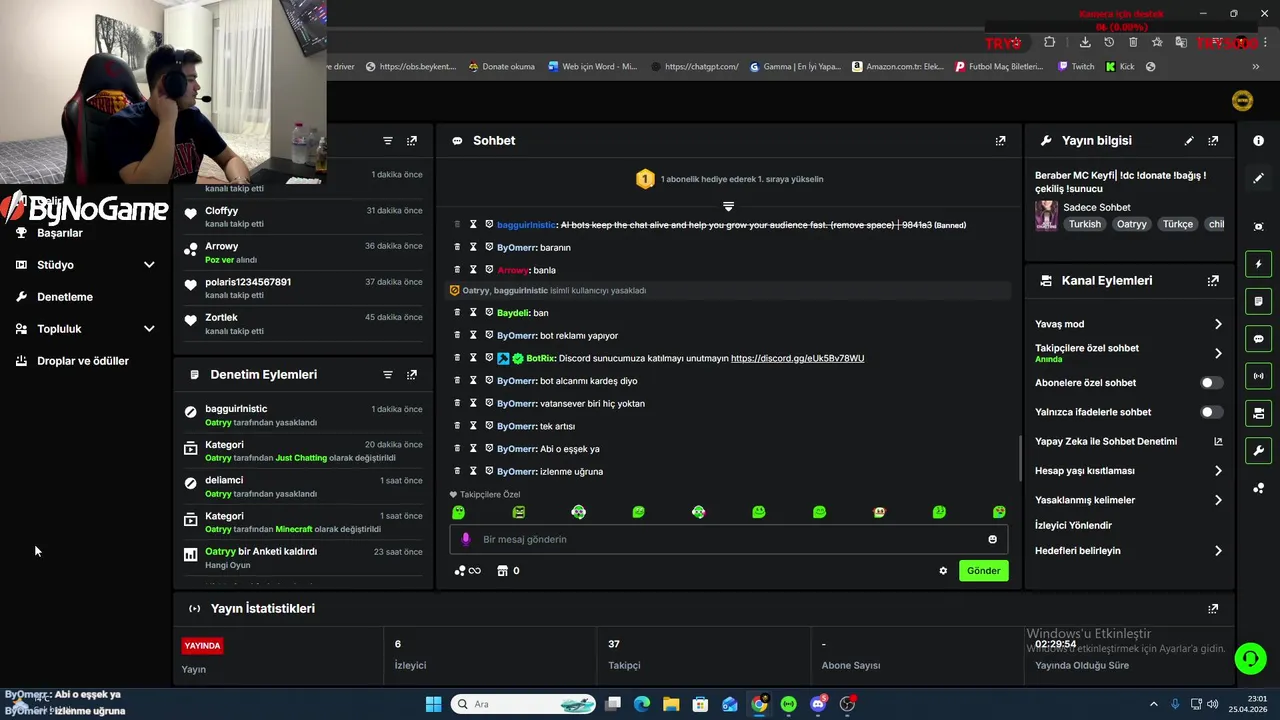
Task: Click the chat panel scrollbar
Action: click(1020, 457)
